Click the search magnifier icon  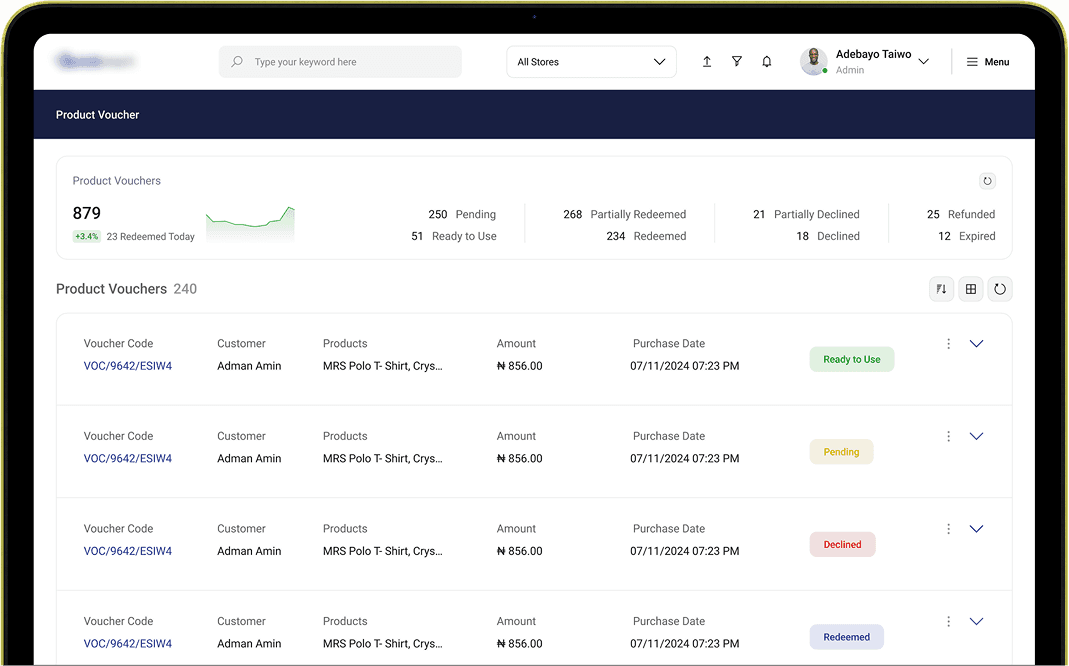237,61
